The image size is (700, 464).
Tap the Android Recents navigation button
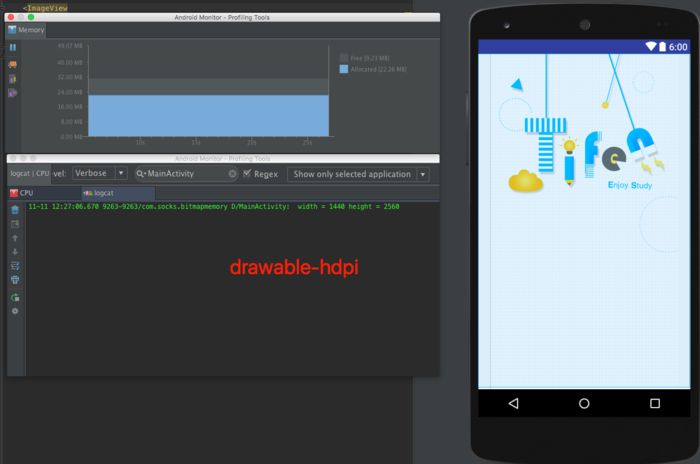pyautogui.click(x=655, y=403)
